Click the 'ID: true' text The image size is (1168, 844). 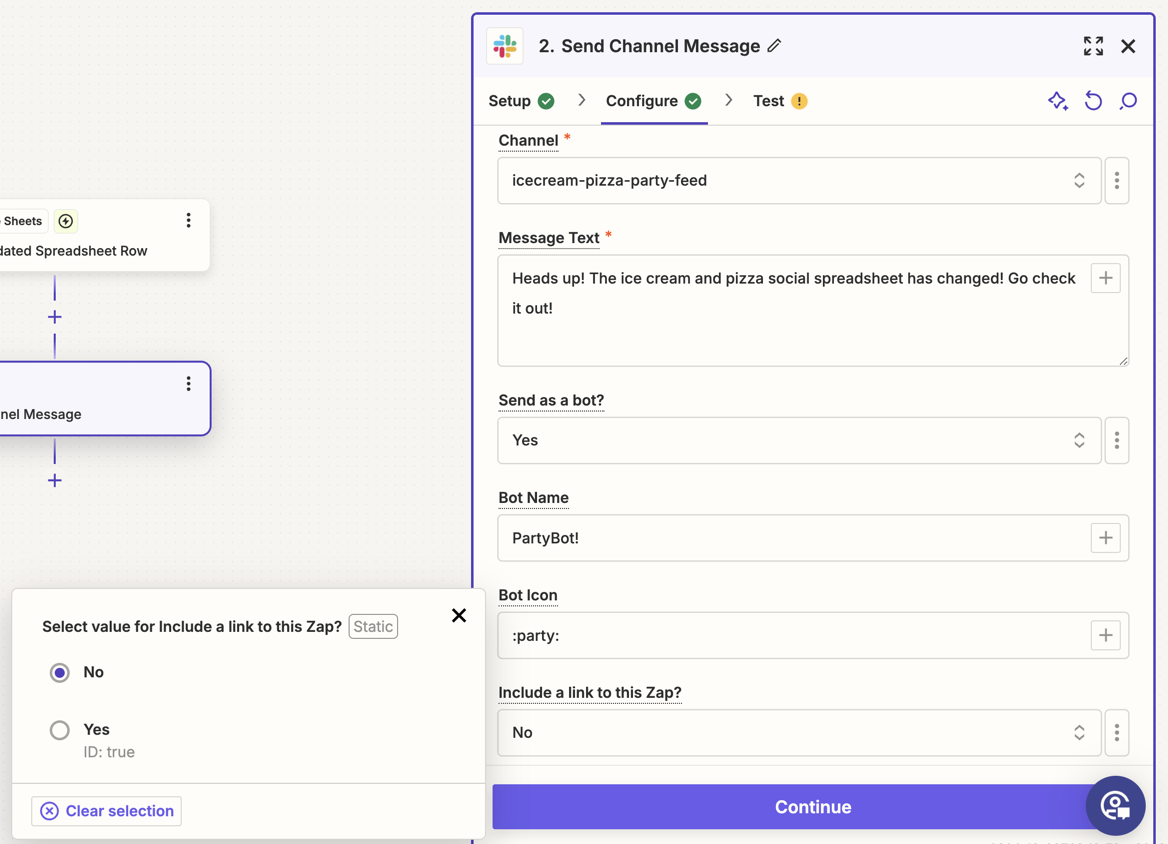click(109, 752)
